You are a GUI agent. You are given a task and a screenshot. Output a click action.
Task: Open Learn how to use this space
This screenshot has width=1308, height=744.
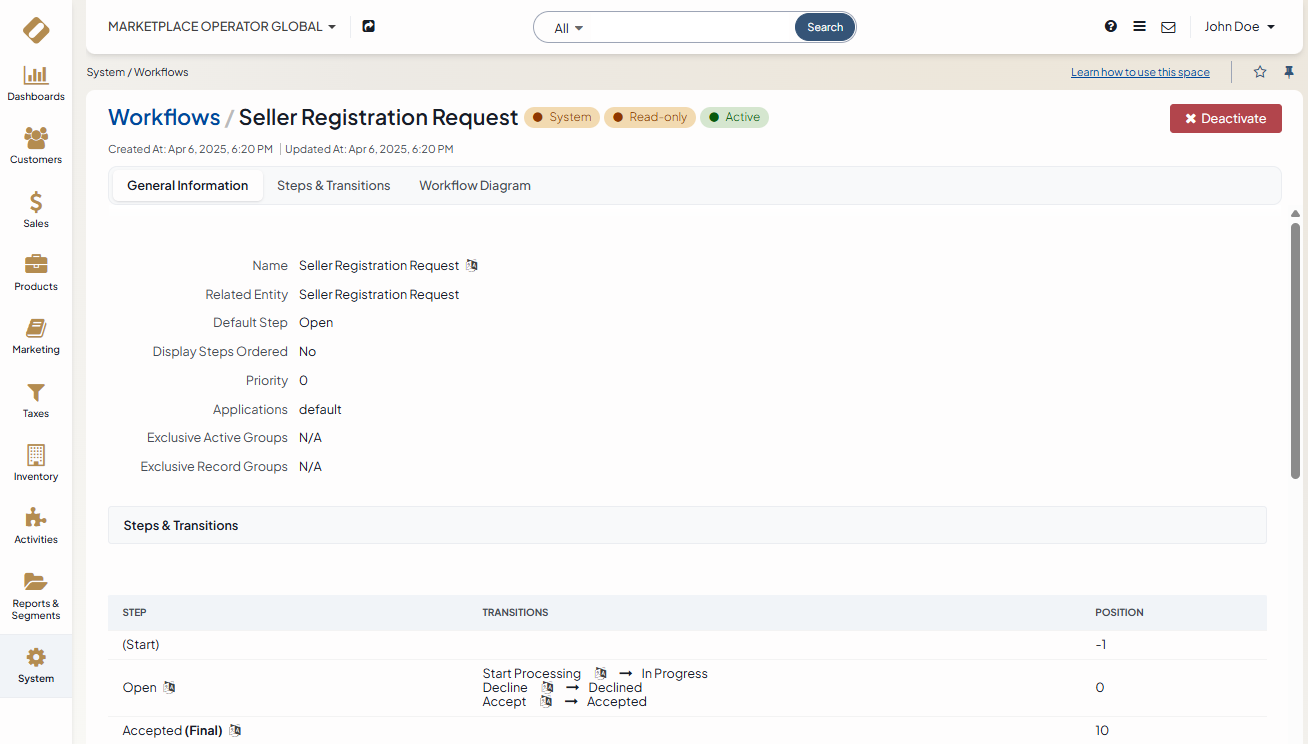tap(1140, 72)
